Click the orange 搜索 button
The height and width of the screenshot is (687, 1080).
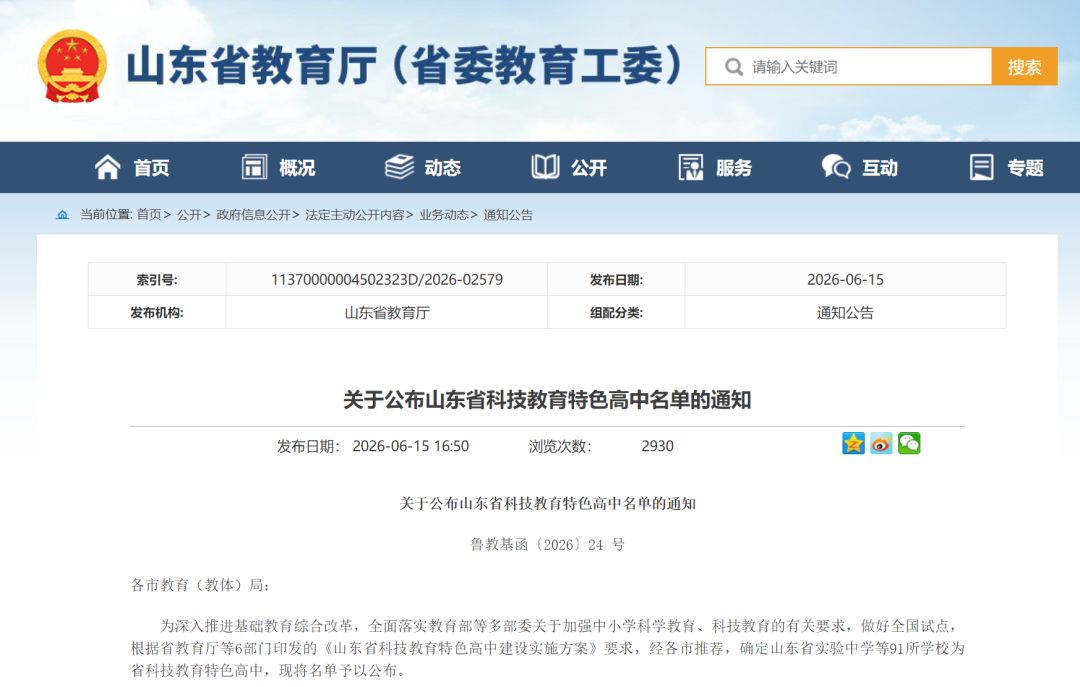[x=1024, y=67]
